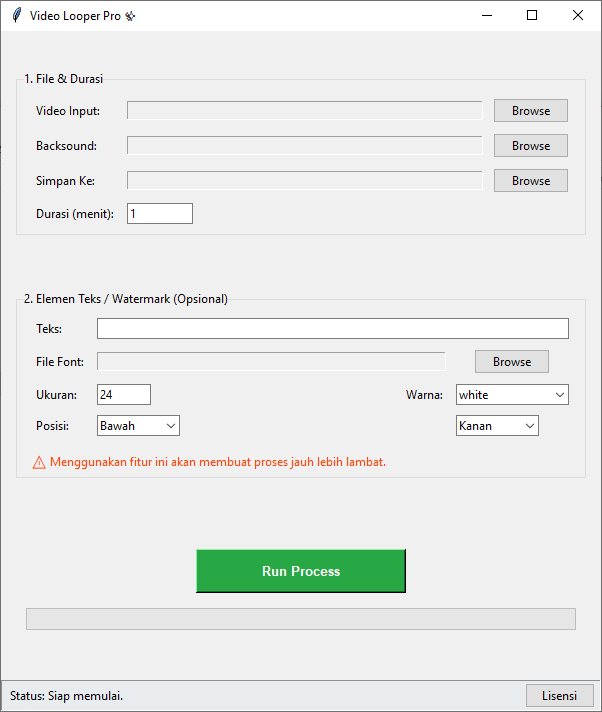Click the Video Input path field
Screen dimensions: 602x712
(304, 111)
